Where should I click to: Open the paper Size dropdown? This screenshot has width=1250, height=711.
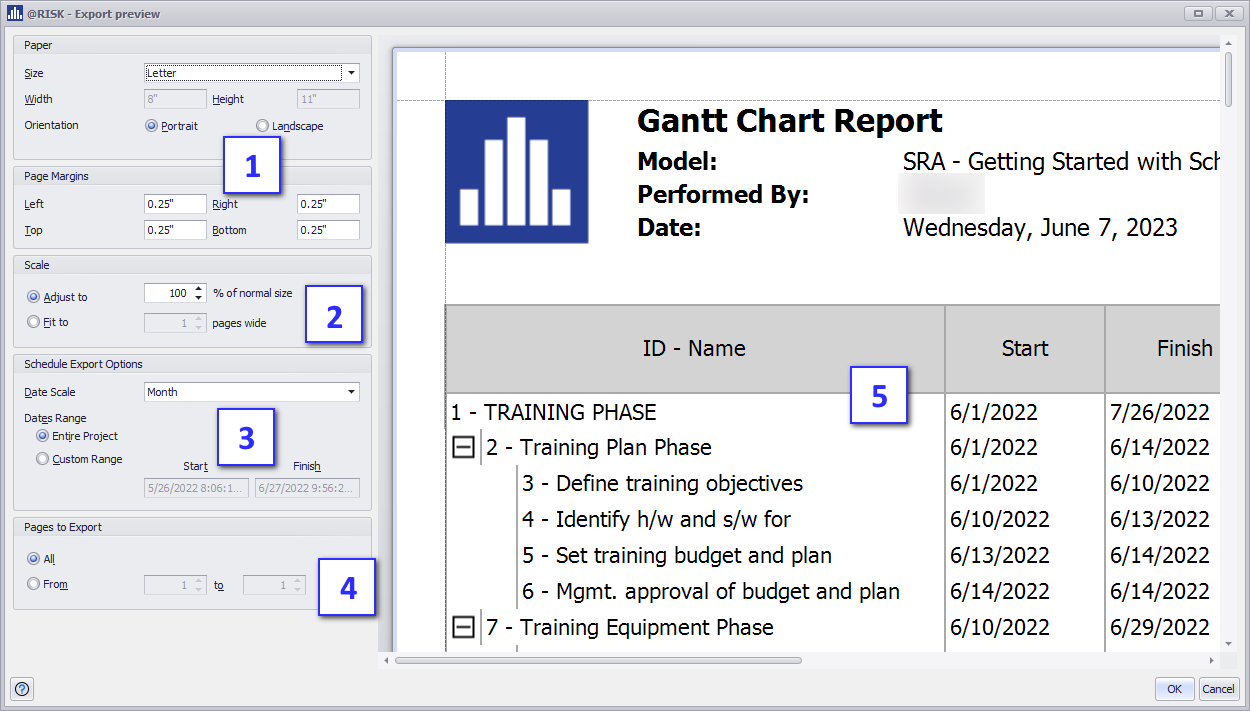coord(351,73)
